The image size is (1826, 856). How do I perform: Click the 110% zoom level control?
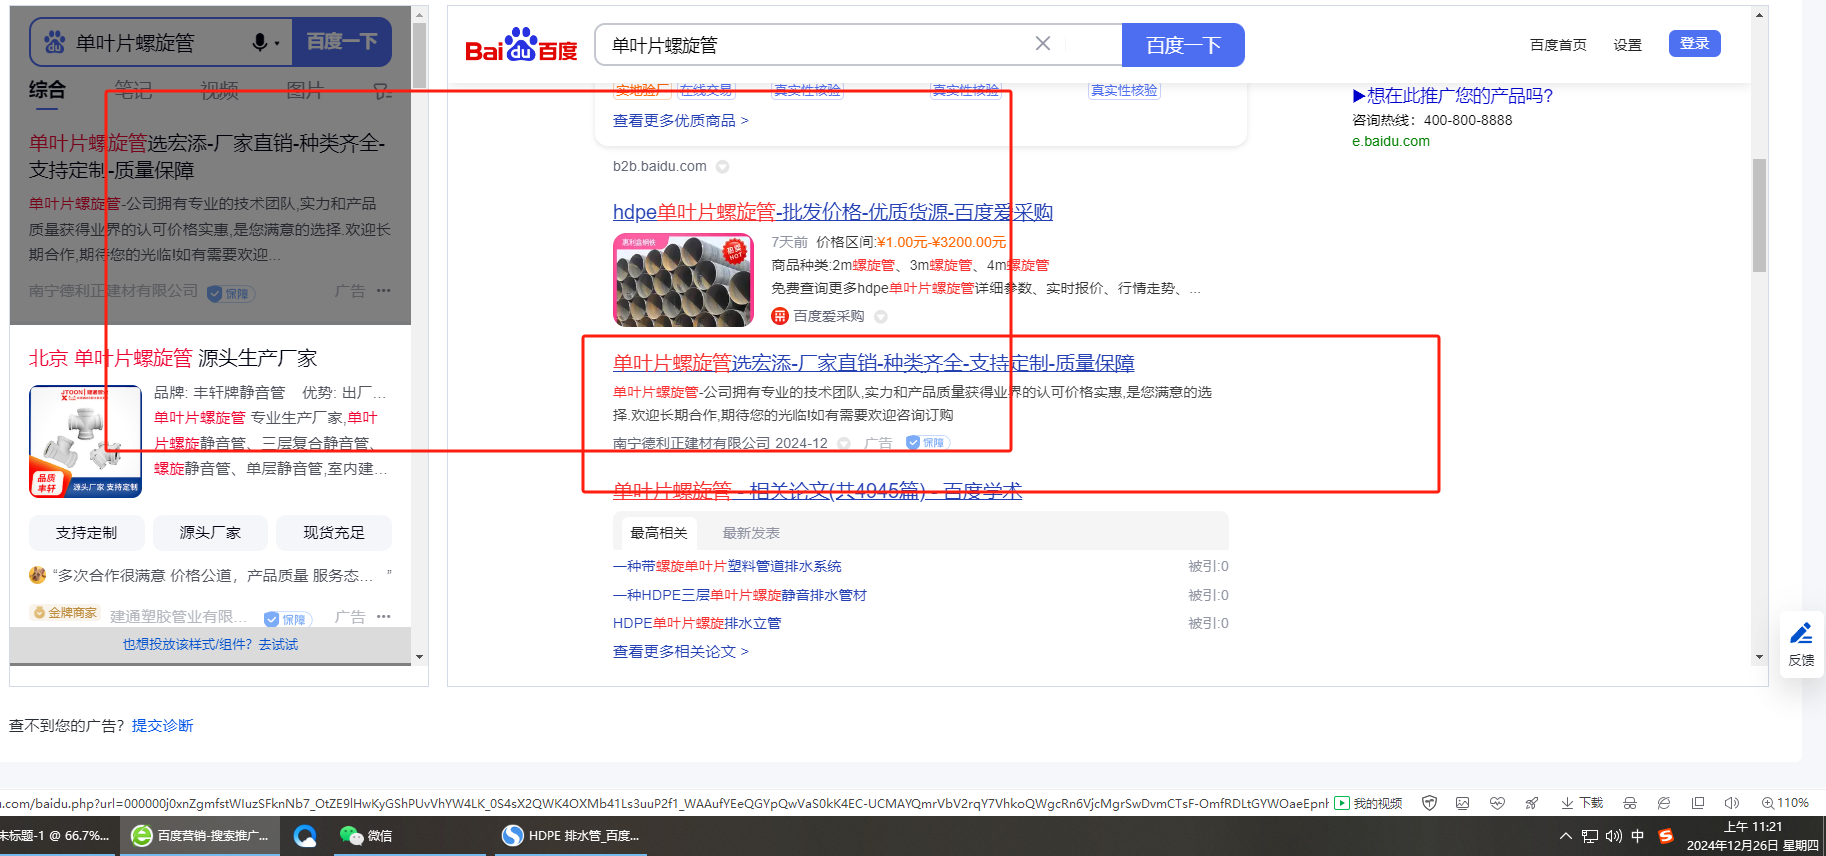click(x=1785, y=803)
